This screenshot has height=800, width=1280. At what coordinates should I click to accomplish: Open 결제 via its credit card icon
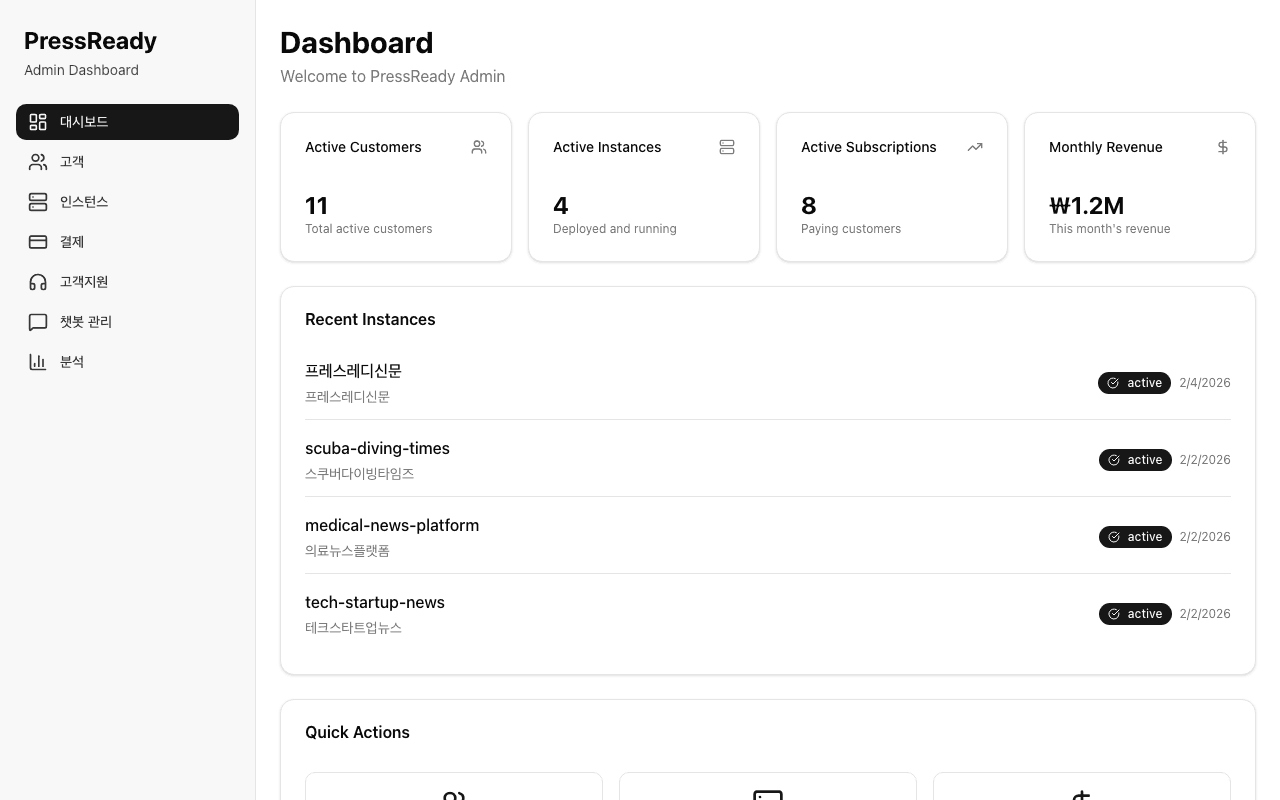tap(38, 242)
